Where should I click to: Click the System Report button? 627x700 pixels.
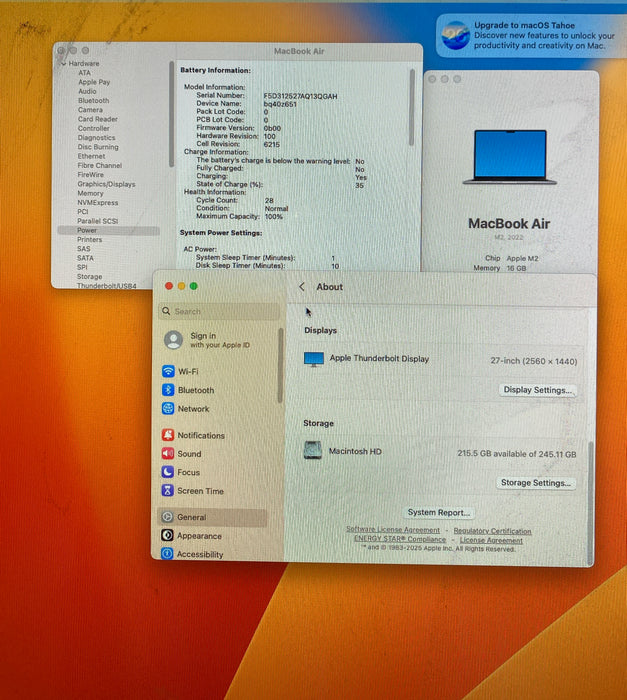[x=439, y=512]
